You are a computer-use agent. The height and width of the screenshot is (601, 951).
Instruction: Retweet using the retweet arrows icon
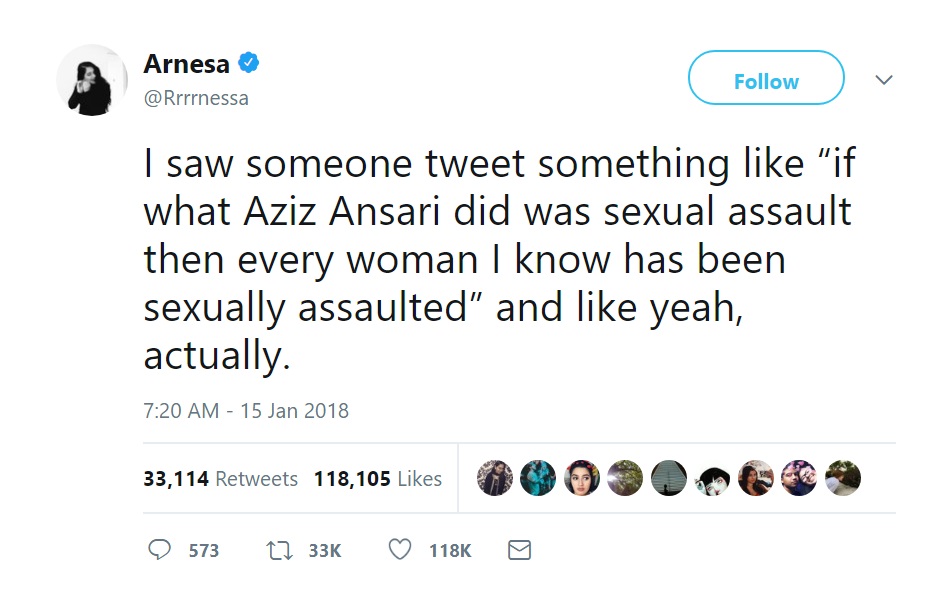[281, 550]
